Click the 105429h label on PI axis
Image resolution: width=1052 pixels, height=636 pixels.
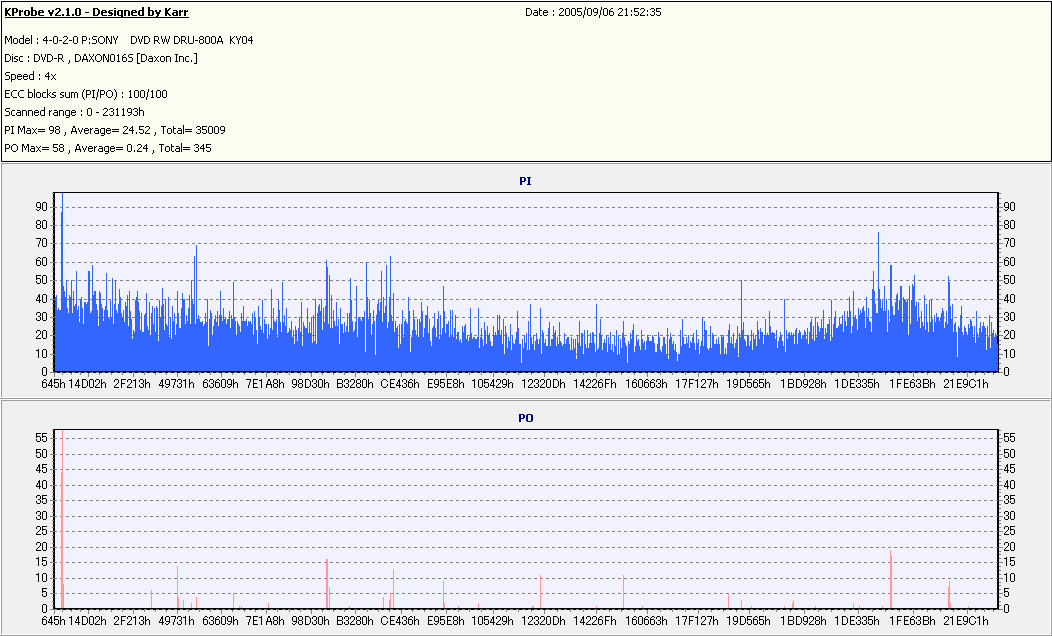pyautogui.click(x=492, y=384)
